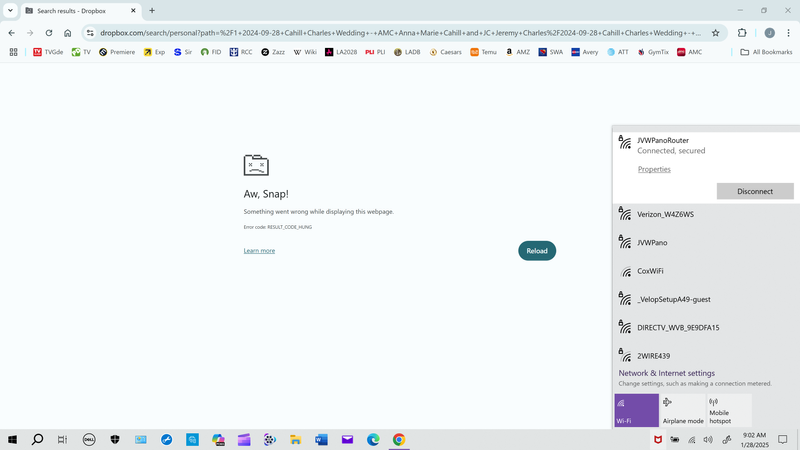Viewport: 800px width, 450px height.
Task: Open the apps grid bookmark icon
Action: (x=14, y=52)
